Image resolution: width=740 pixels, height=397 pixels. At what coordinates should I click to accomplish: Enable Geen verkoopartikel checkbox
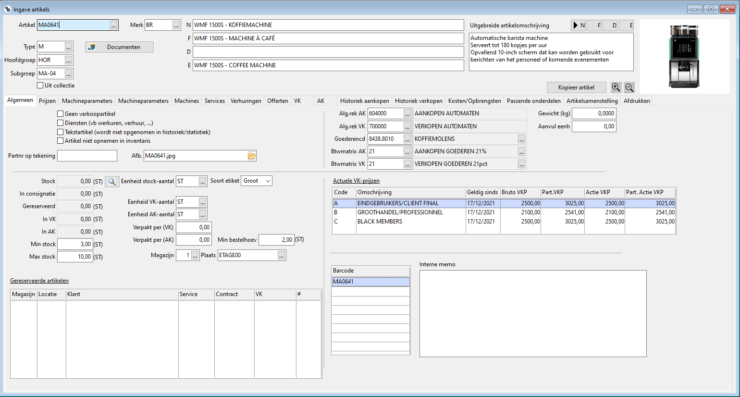[60, 114]
